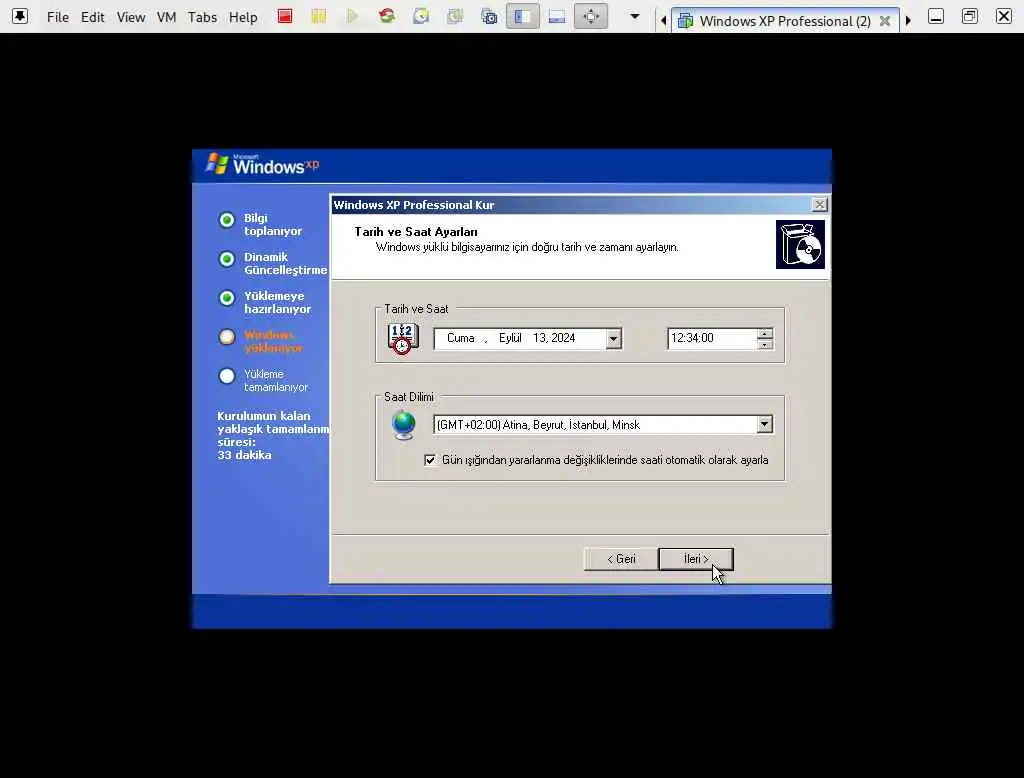Click the Windows yükleniyor step indicator
Image resolution: width=1024 pixels, height=778 pixels.
[227, 337]
